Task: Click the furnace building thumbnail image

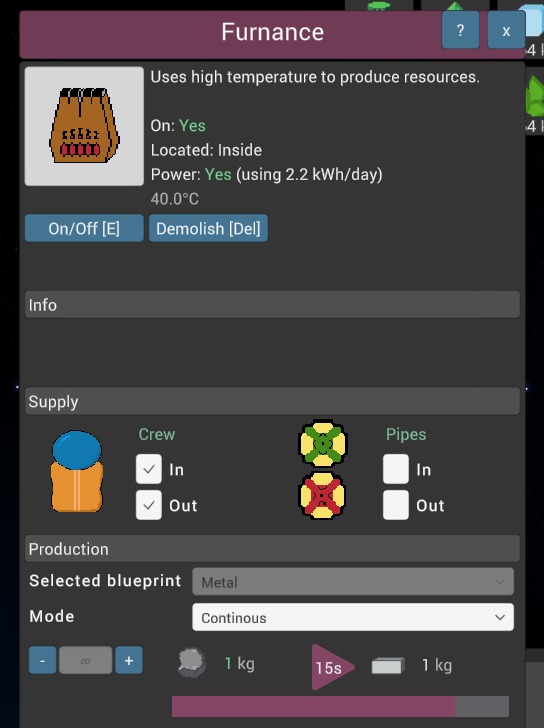Action: pos(84,126)
